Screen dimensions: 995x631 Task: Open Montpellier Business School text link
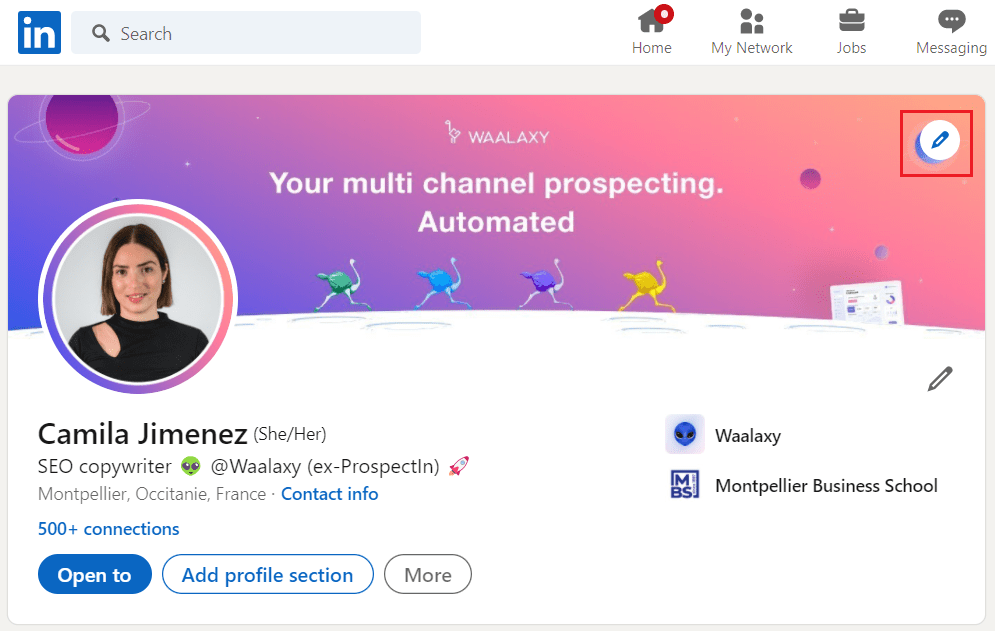tap(826, 486)
